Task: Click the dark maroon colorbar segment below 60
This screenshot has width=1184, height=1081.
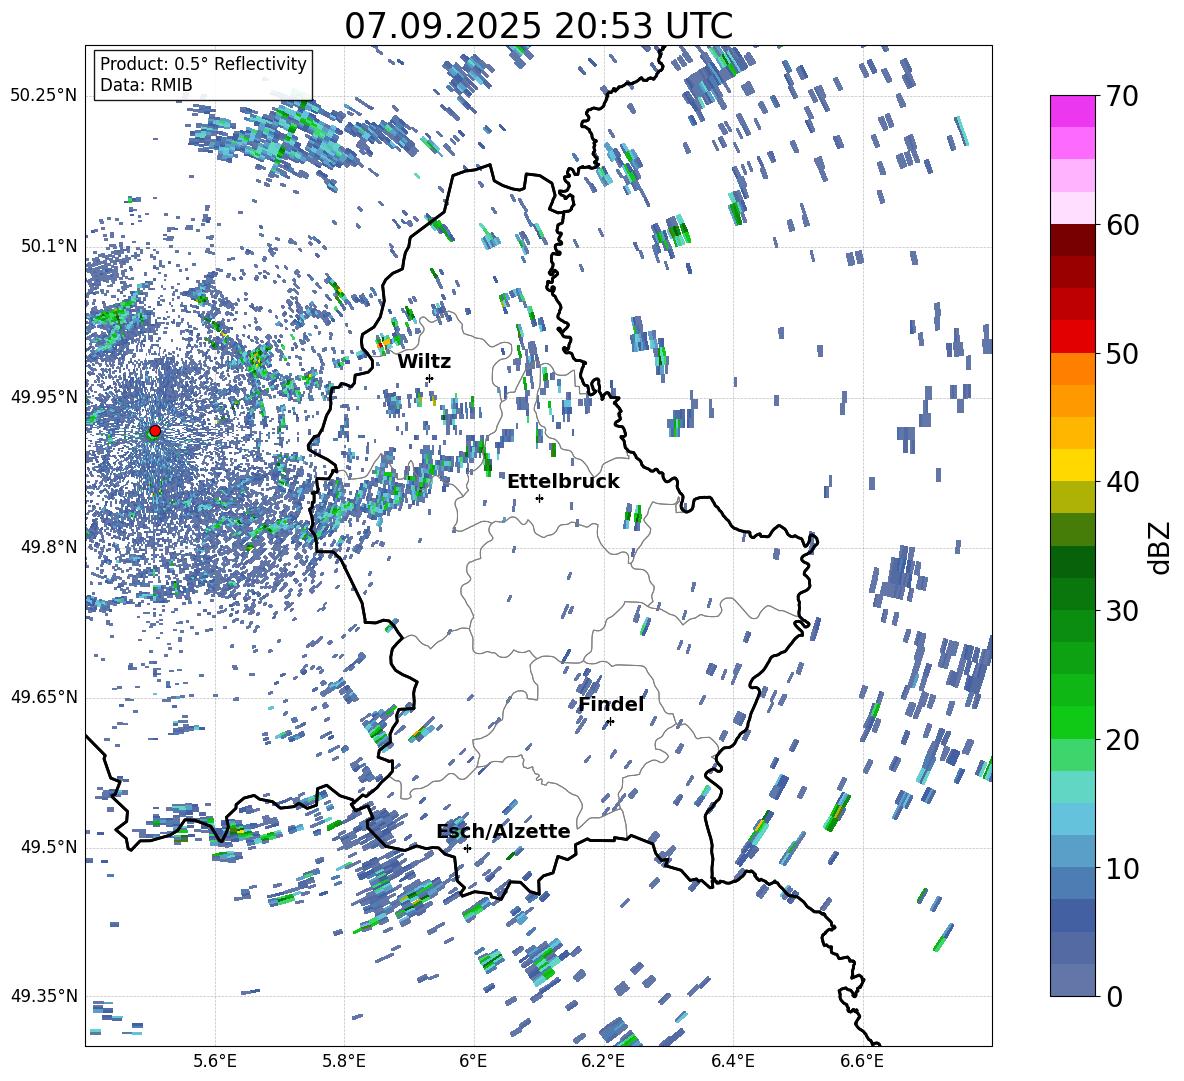Action: coord(1072,240)
